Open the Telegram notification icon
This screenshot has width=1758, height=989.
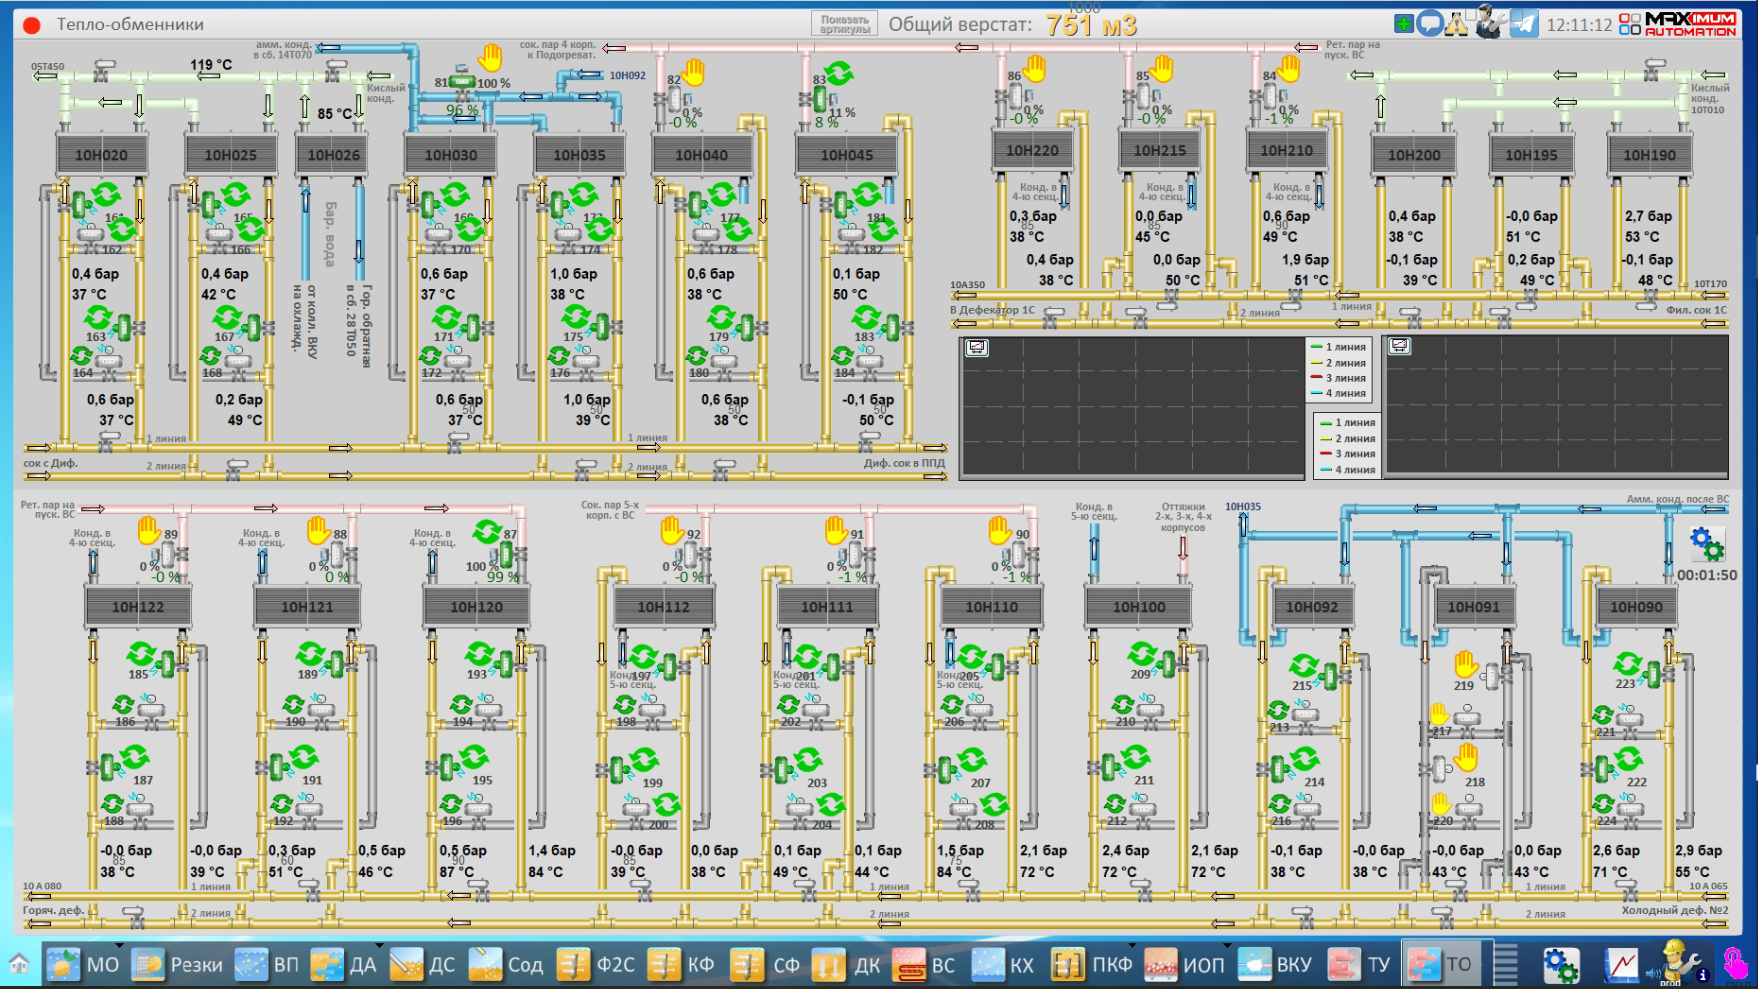coord(1524,24)
